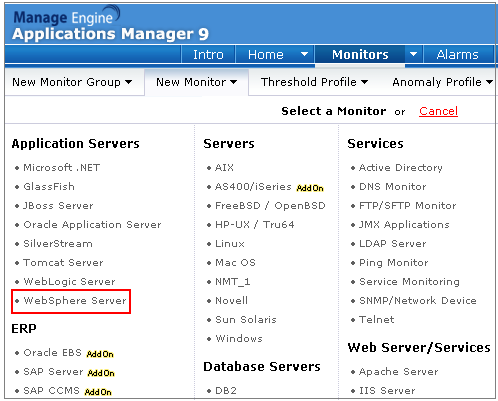The image size is (498, 401).
Task: Select Oracle EBS under ERP
Action: [x=52, y=353]
